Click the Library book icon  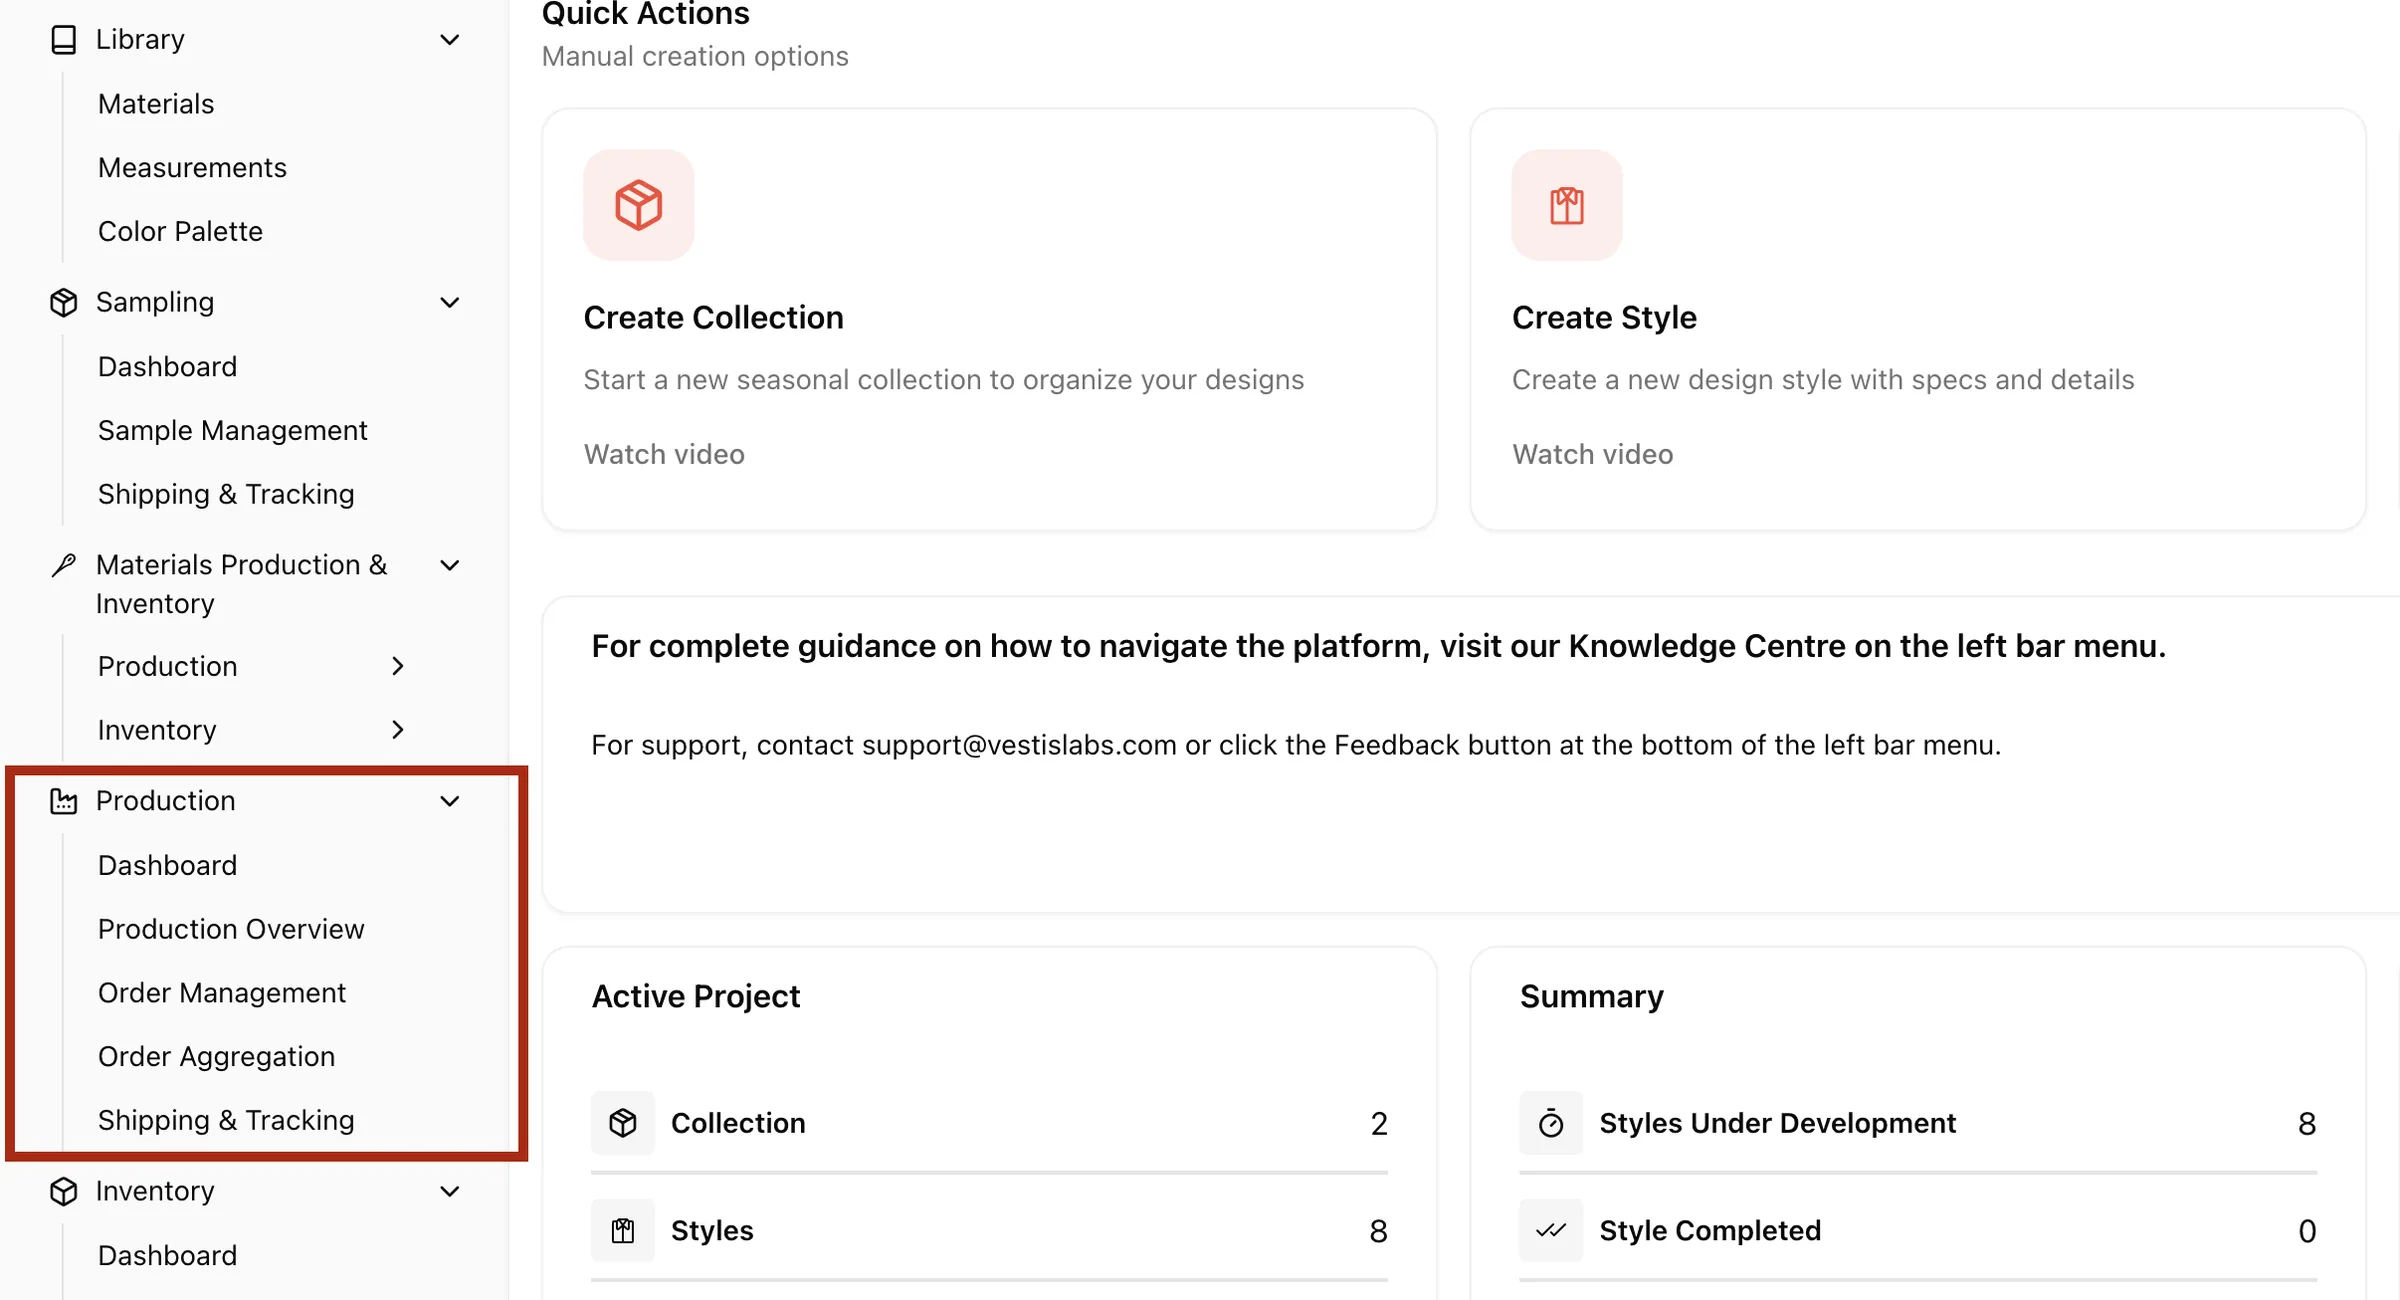[x=63, y=40]
